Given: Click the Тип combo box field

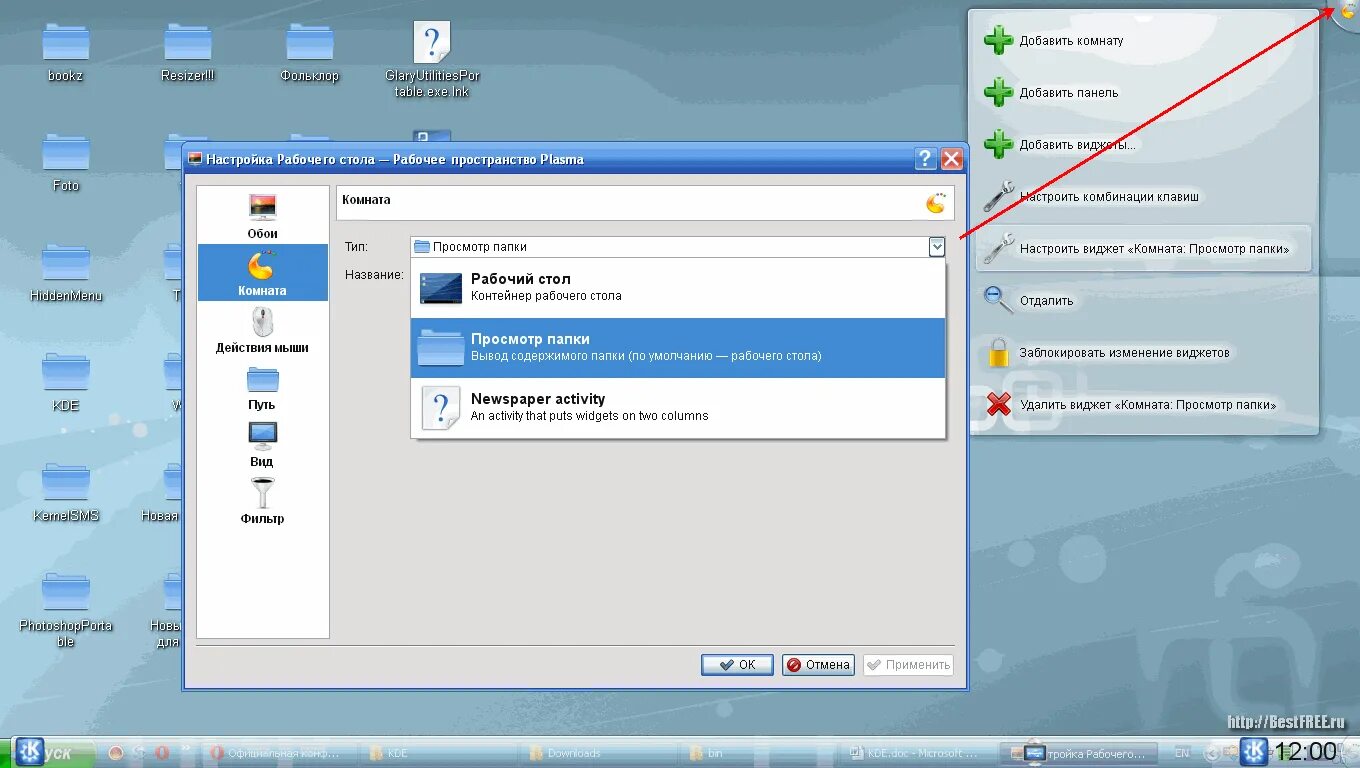Looking at the screenshot, I should 677,247.
